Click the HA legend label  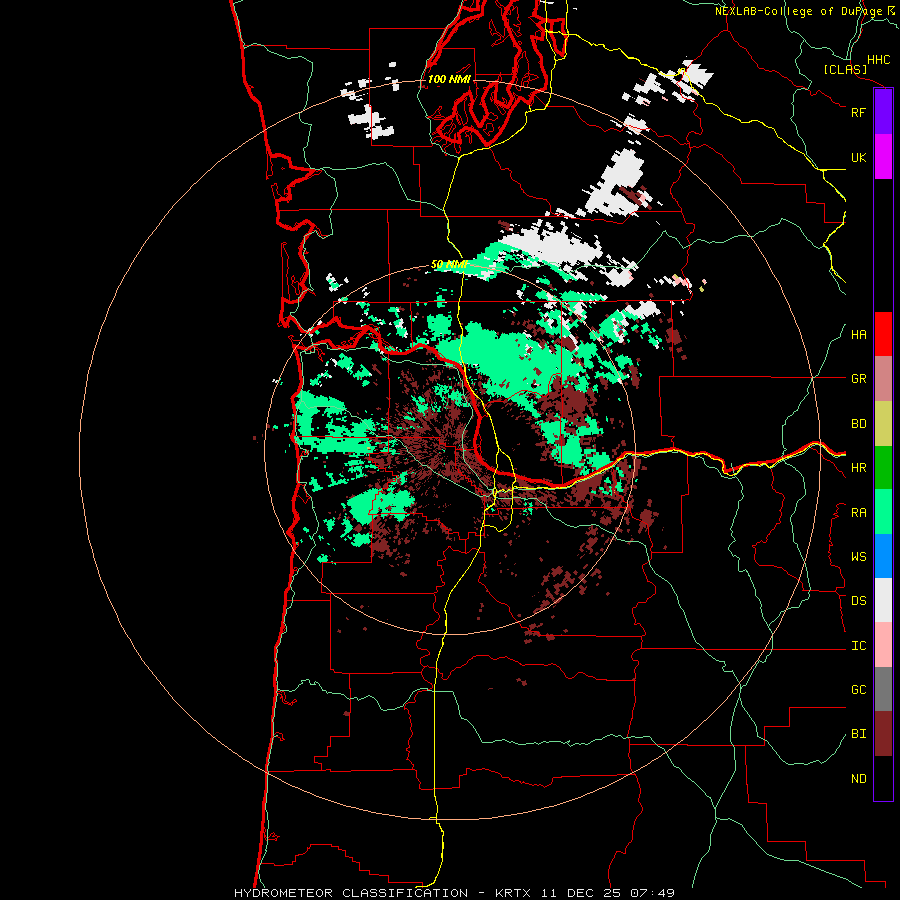click(858, 335)
